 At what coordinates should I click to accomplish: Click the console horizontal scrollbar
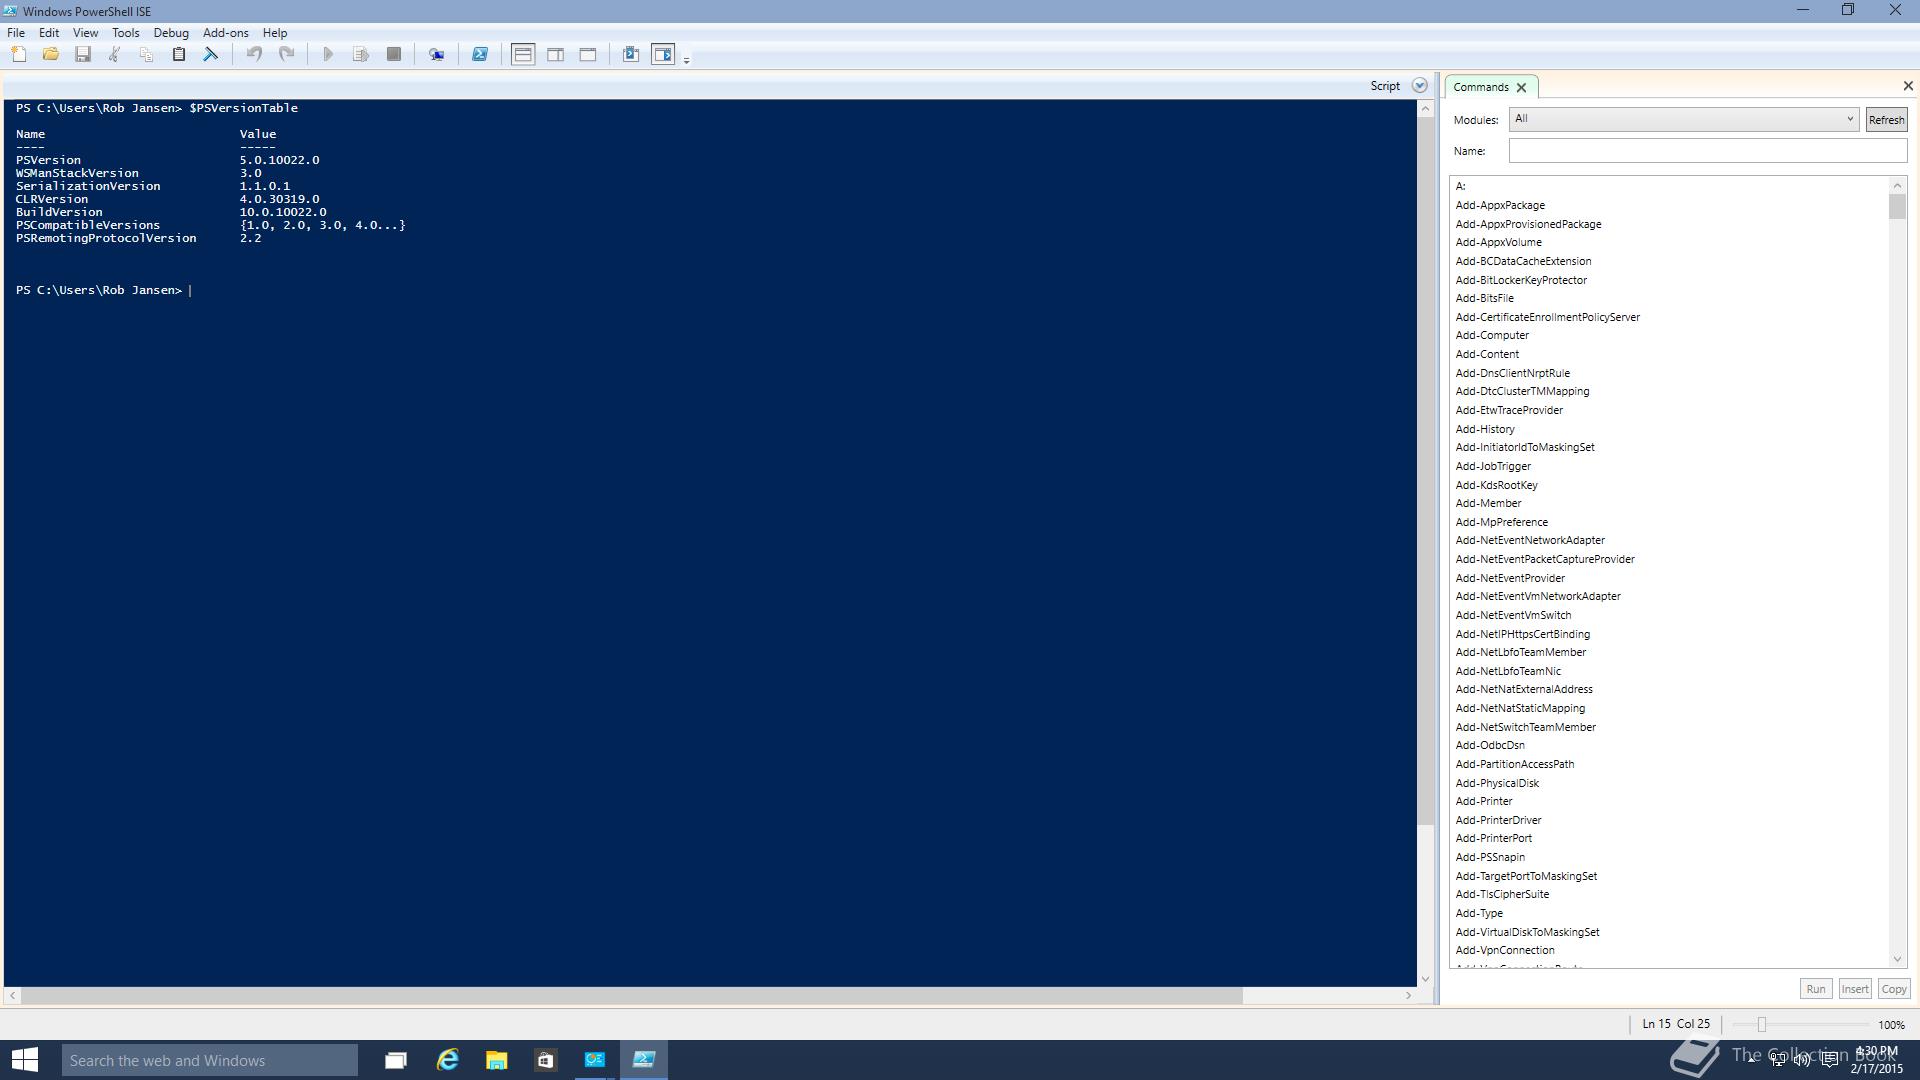[x=632, y=996]
